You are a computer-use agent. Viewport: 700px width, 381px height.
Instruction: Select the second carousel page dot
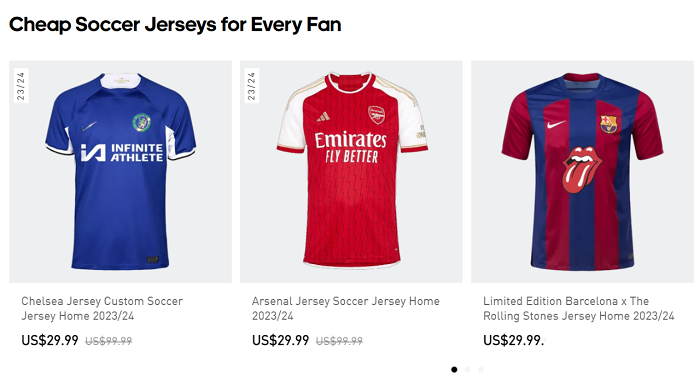point(467,369)
